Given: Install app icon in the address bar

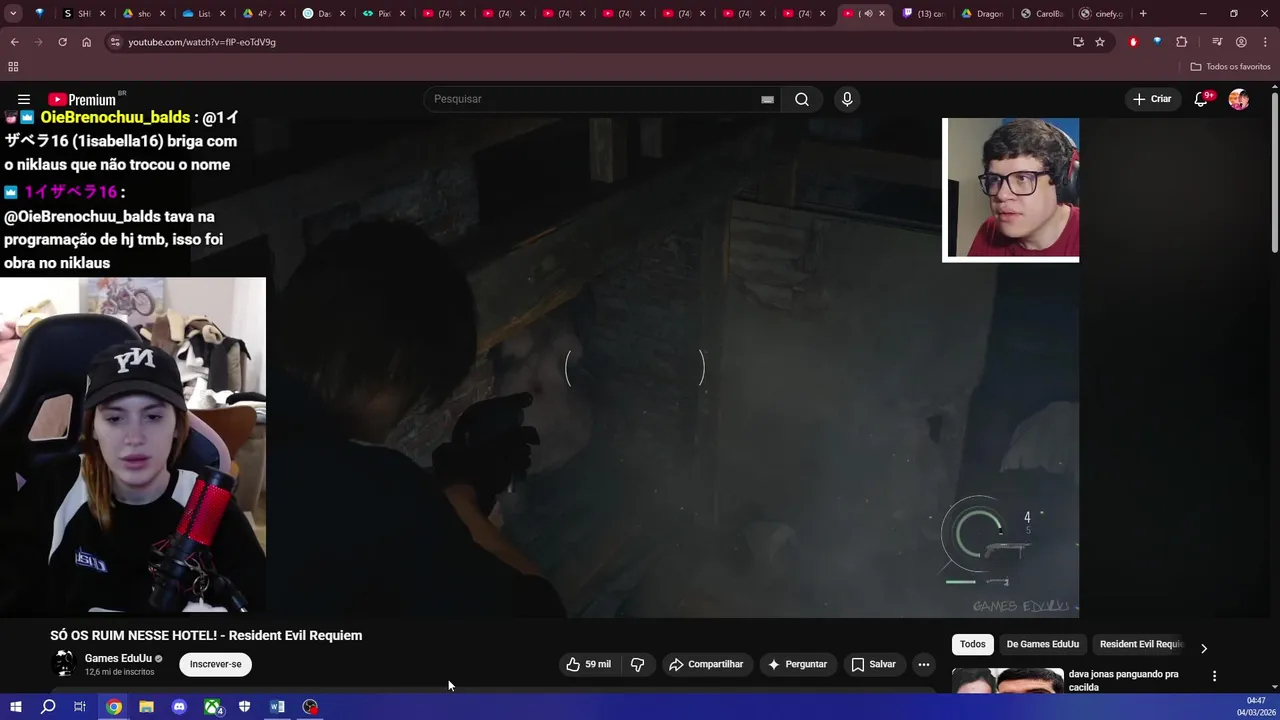Looking at the screenshot, I should point(1078,42).
